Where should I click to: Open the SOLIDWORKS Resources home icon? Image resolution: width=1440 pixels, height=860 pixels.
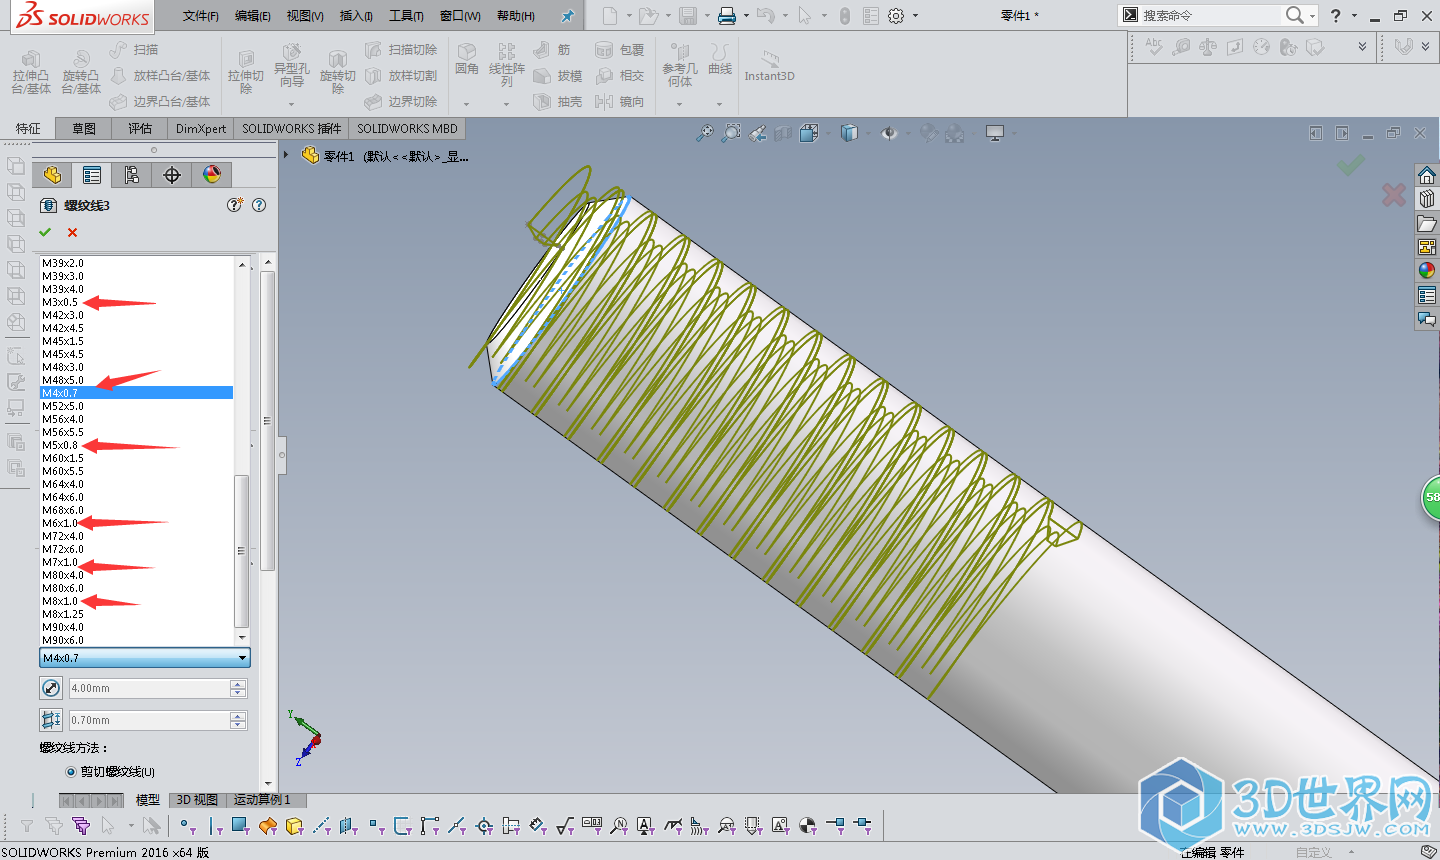(1427, 175)
